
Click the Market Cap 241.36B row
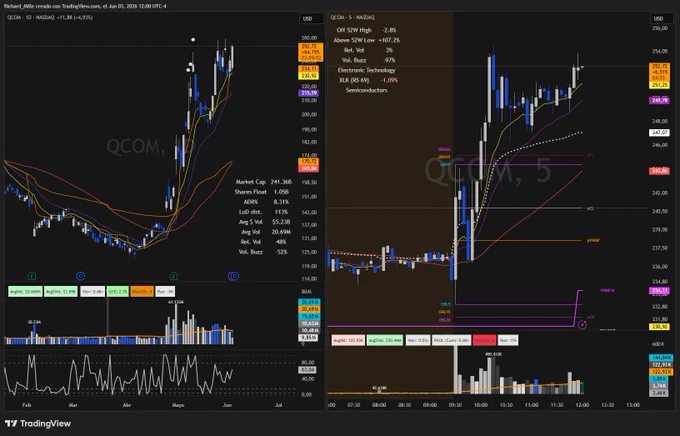pyautogui.click(x=263, y=182)
